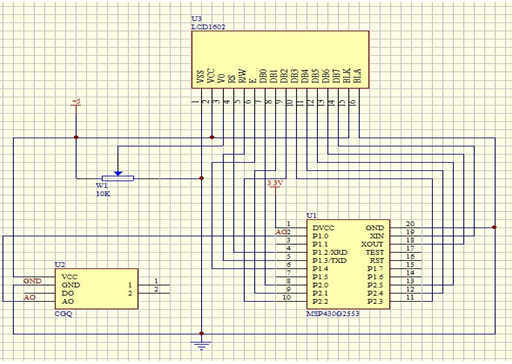
Task: Select the ground symbol at bottom
Action: tap(201, 345)
